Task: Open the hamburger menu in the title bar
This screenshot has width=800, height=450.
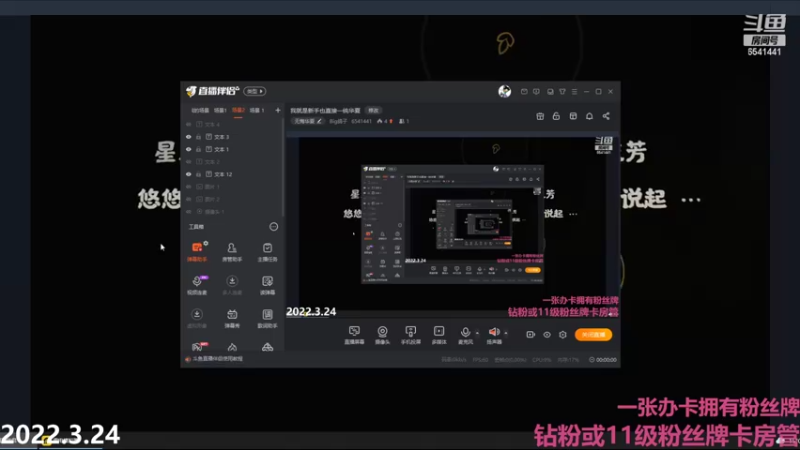Action: (574, 92)
